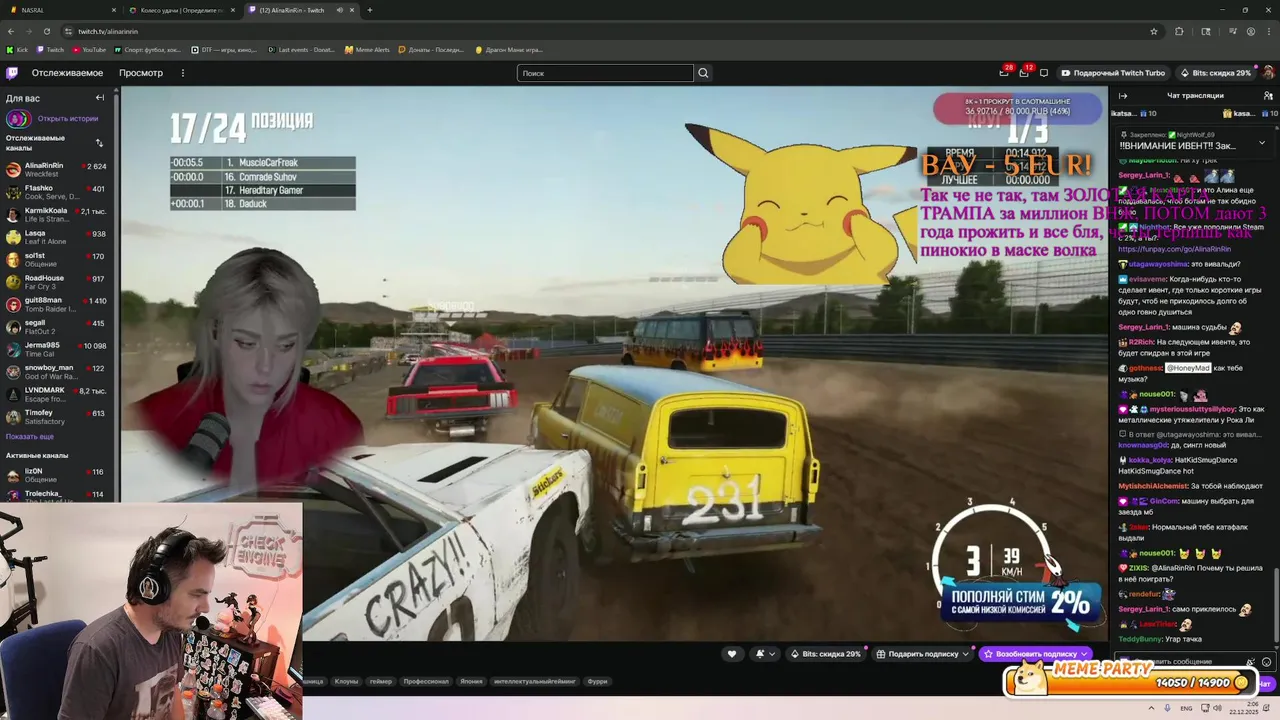The image size is (1280, 720).
Task: Open the user avatar menu
Action: [x=1268, y=73]
